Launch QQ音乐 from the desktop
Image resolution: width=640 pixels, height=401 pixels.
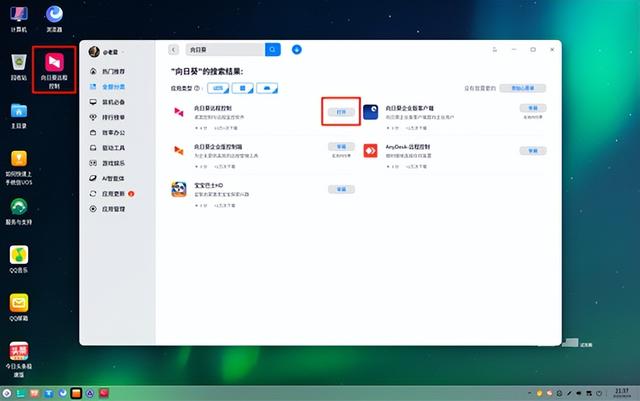(x=19, y=260)
